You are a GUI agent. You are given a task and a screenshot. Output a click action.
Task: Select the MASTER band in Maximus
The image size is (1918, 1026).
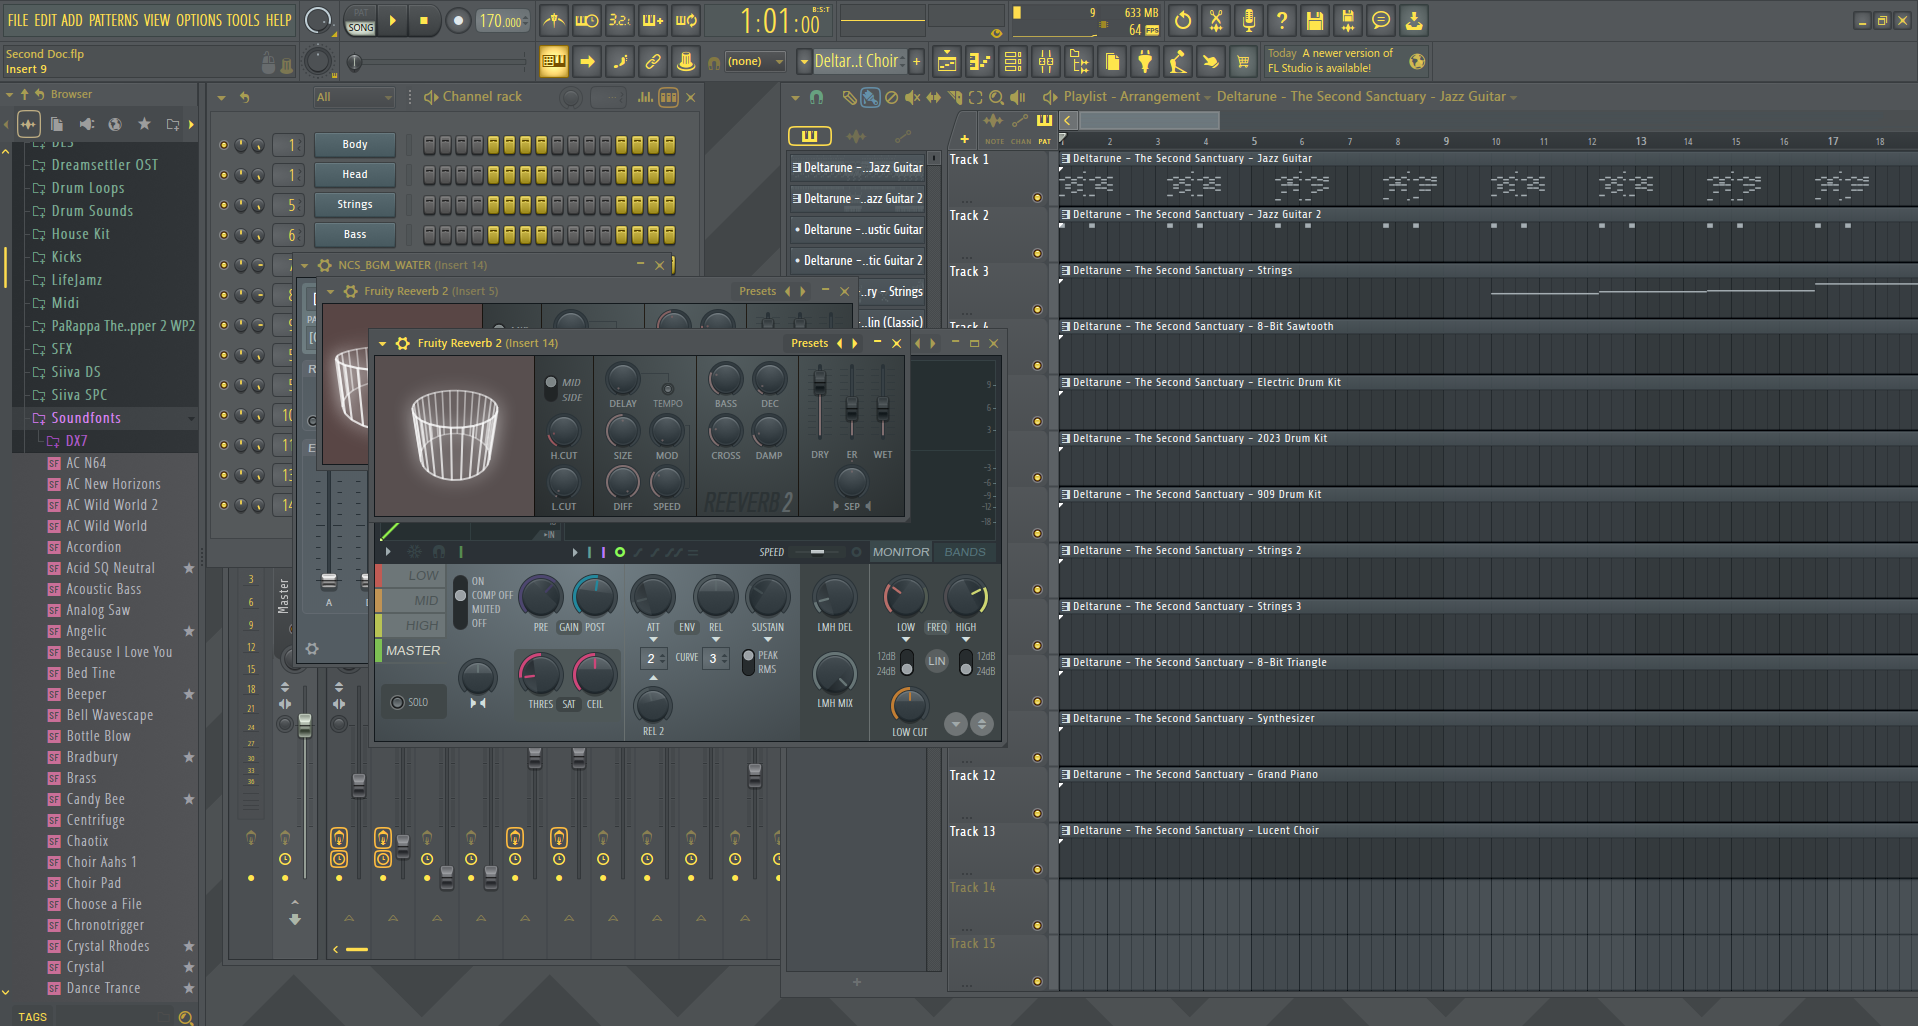(412, 650)
